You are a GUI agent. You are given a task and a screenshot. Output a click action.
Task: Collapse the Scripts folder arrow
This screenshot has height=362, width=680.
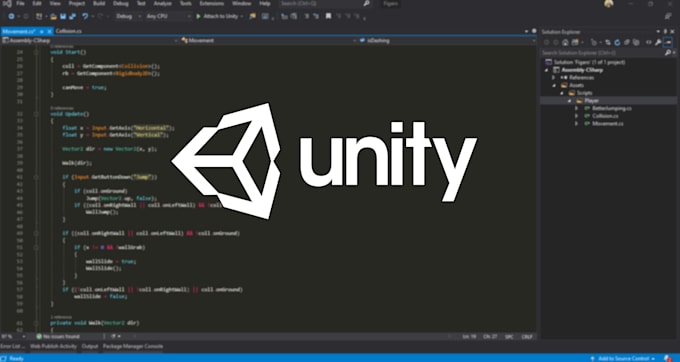pyautogui.click(x=562, y=93)
